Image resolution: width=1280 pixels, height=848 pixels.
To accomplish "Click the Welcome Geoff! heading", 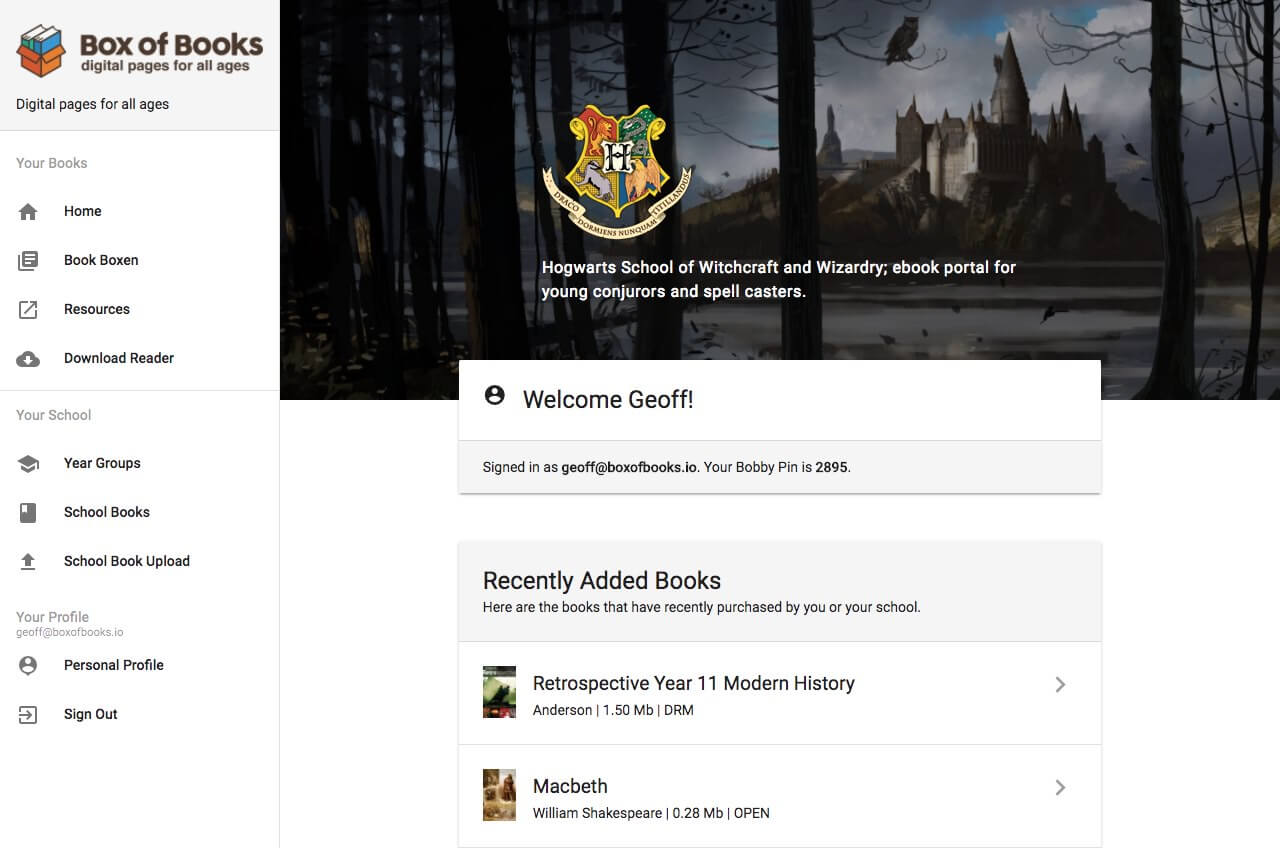I will (x=608, y=400).
